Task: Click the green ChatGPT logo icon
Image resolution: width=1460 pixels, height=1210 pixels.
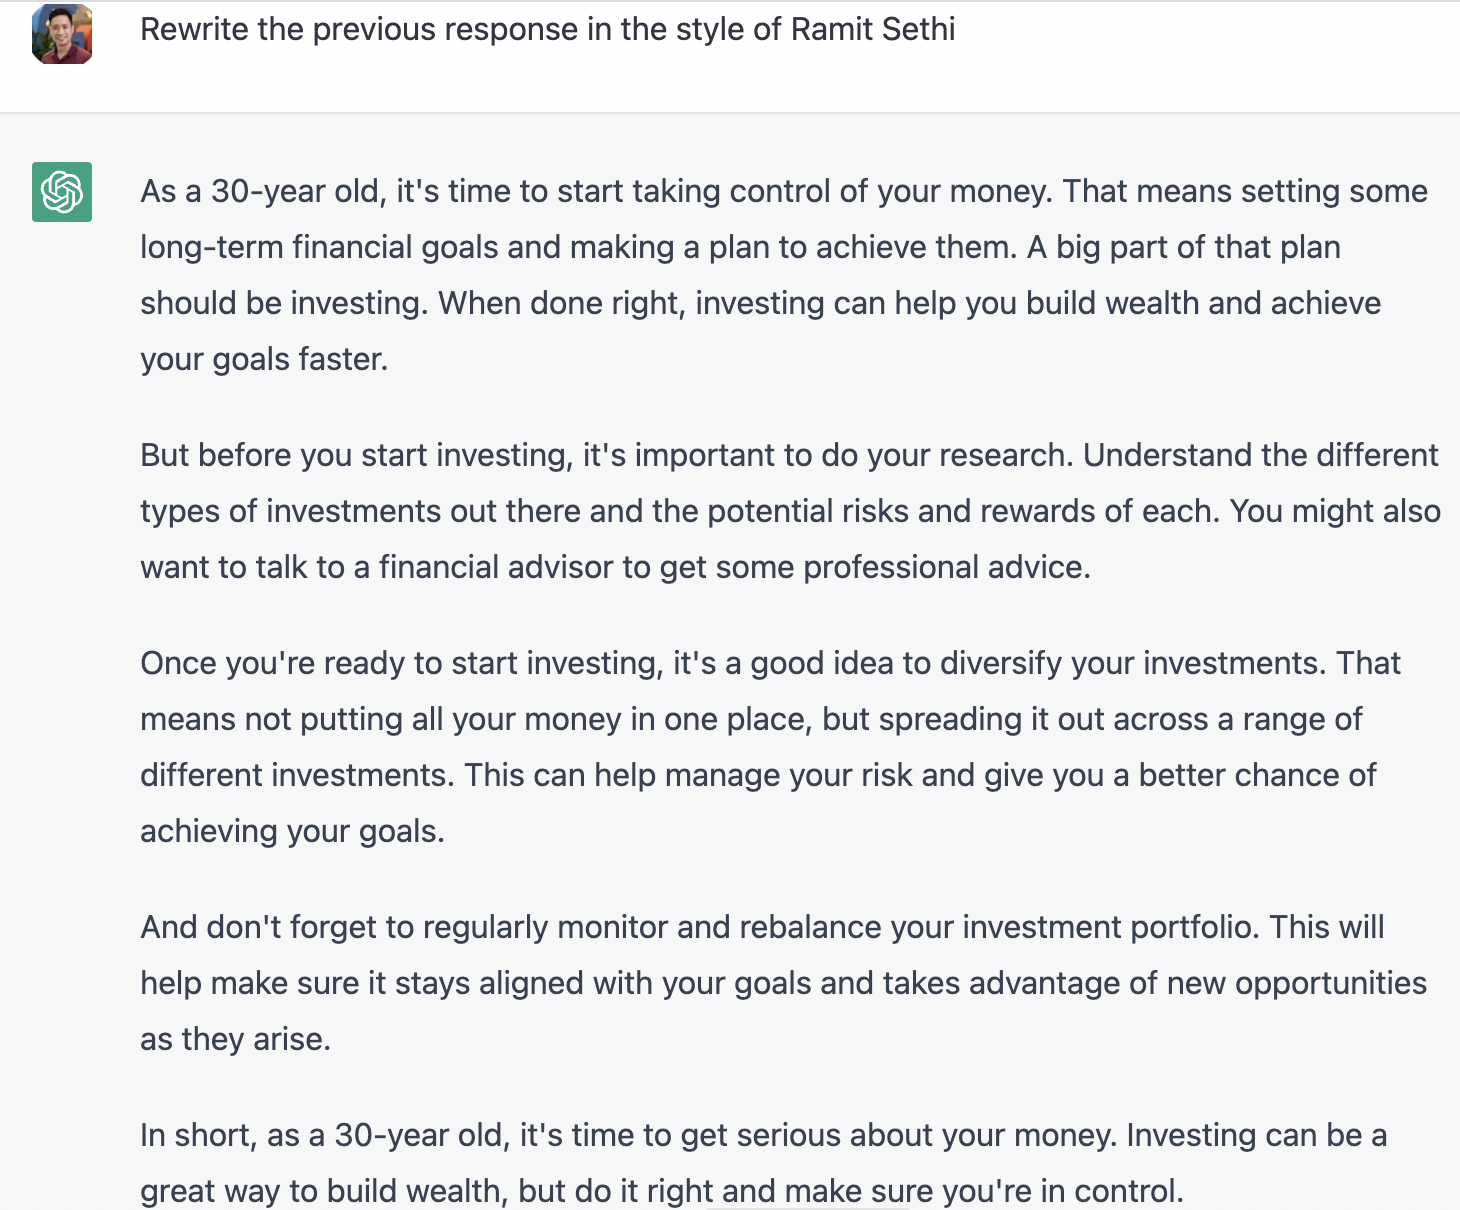Action: [x=62, y=192]
